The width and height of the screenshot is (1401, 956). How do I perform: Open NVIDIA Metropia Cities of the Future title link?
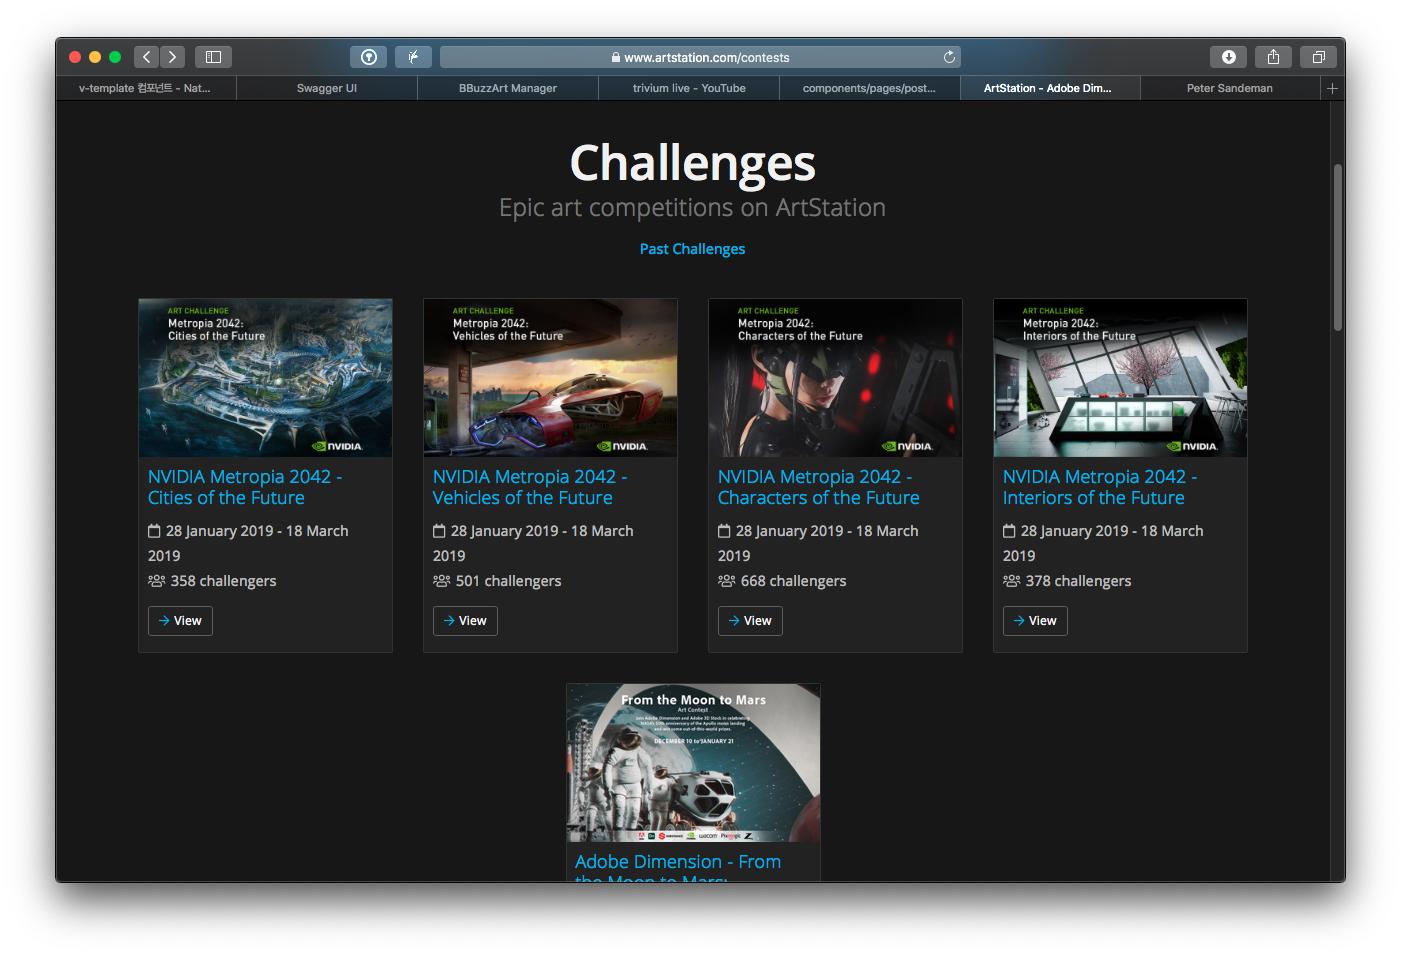(x=245, y=487)
